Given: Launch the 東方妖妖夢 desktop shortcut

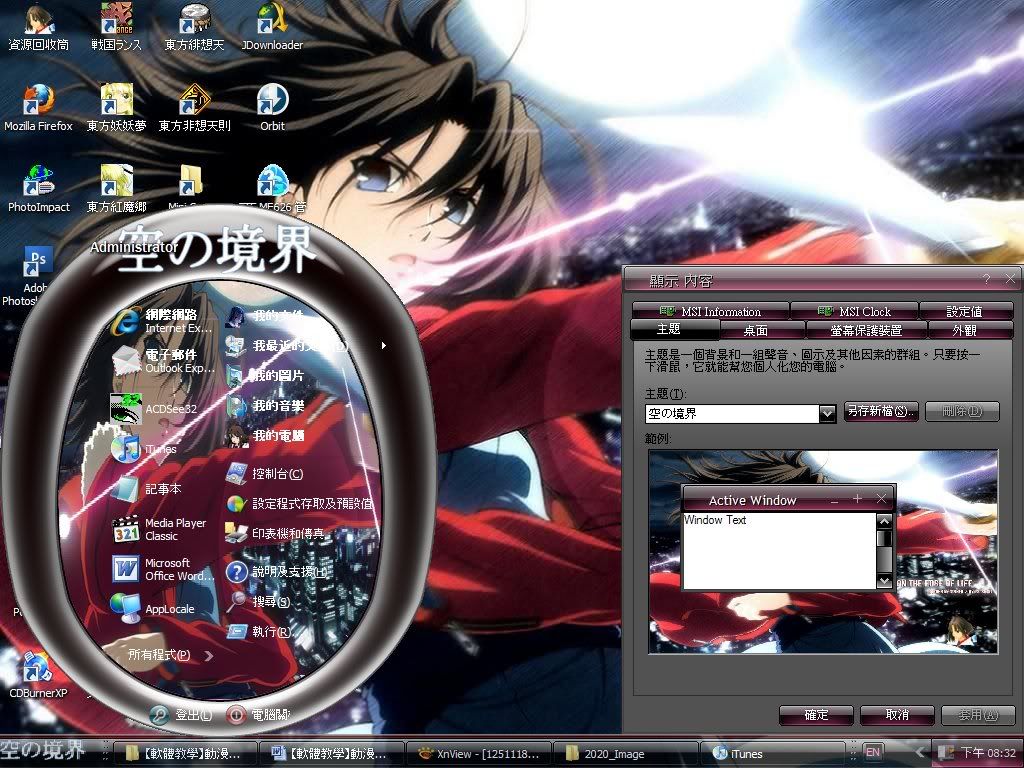Looking at the screenshot, I should 116,108.
